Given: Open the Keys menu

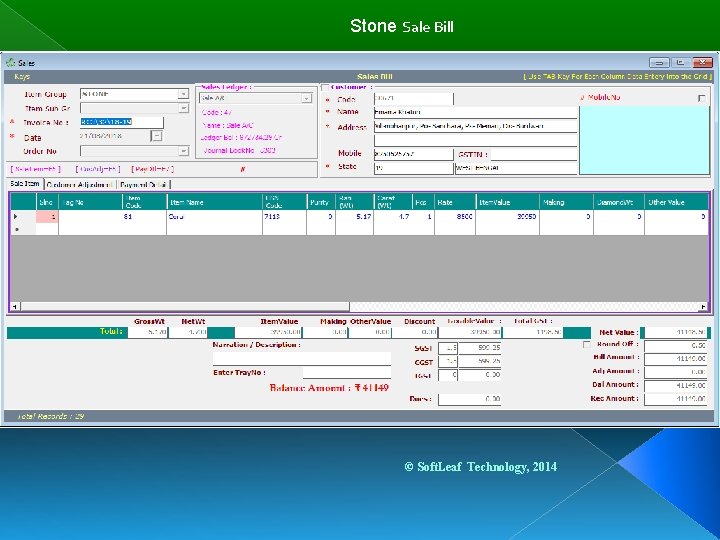Looking at the screenshot, I should pyautogui.click(x=22, y=77).
